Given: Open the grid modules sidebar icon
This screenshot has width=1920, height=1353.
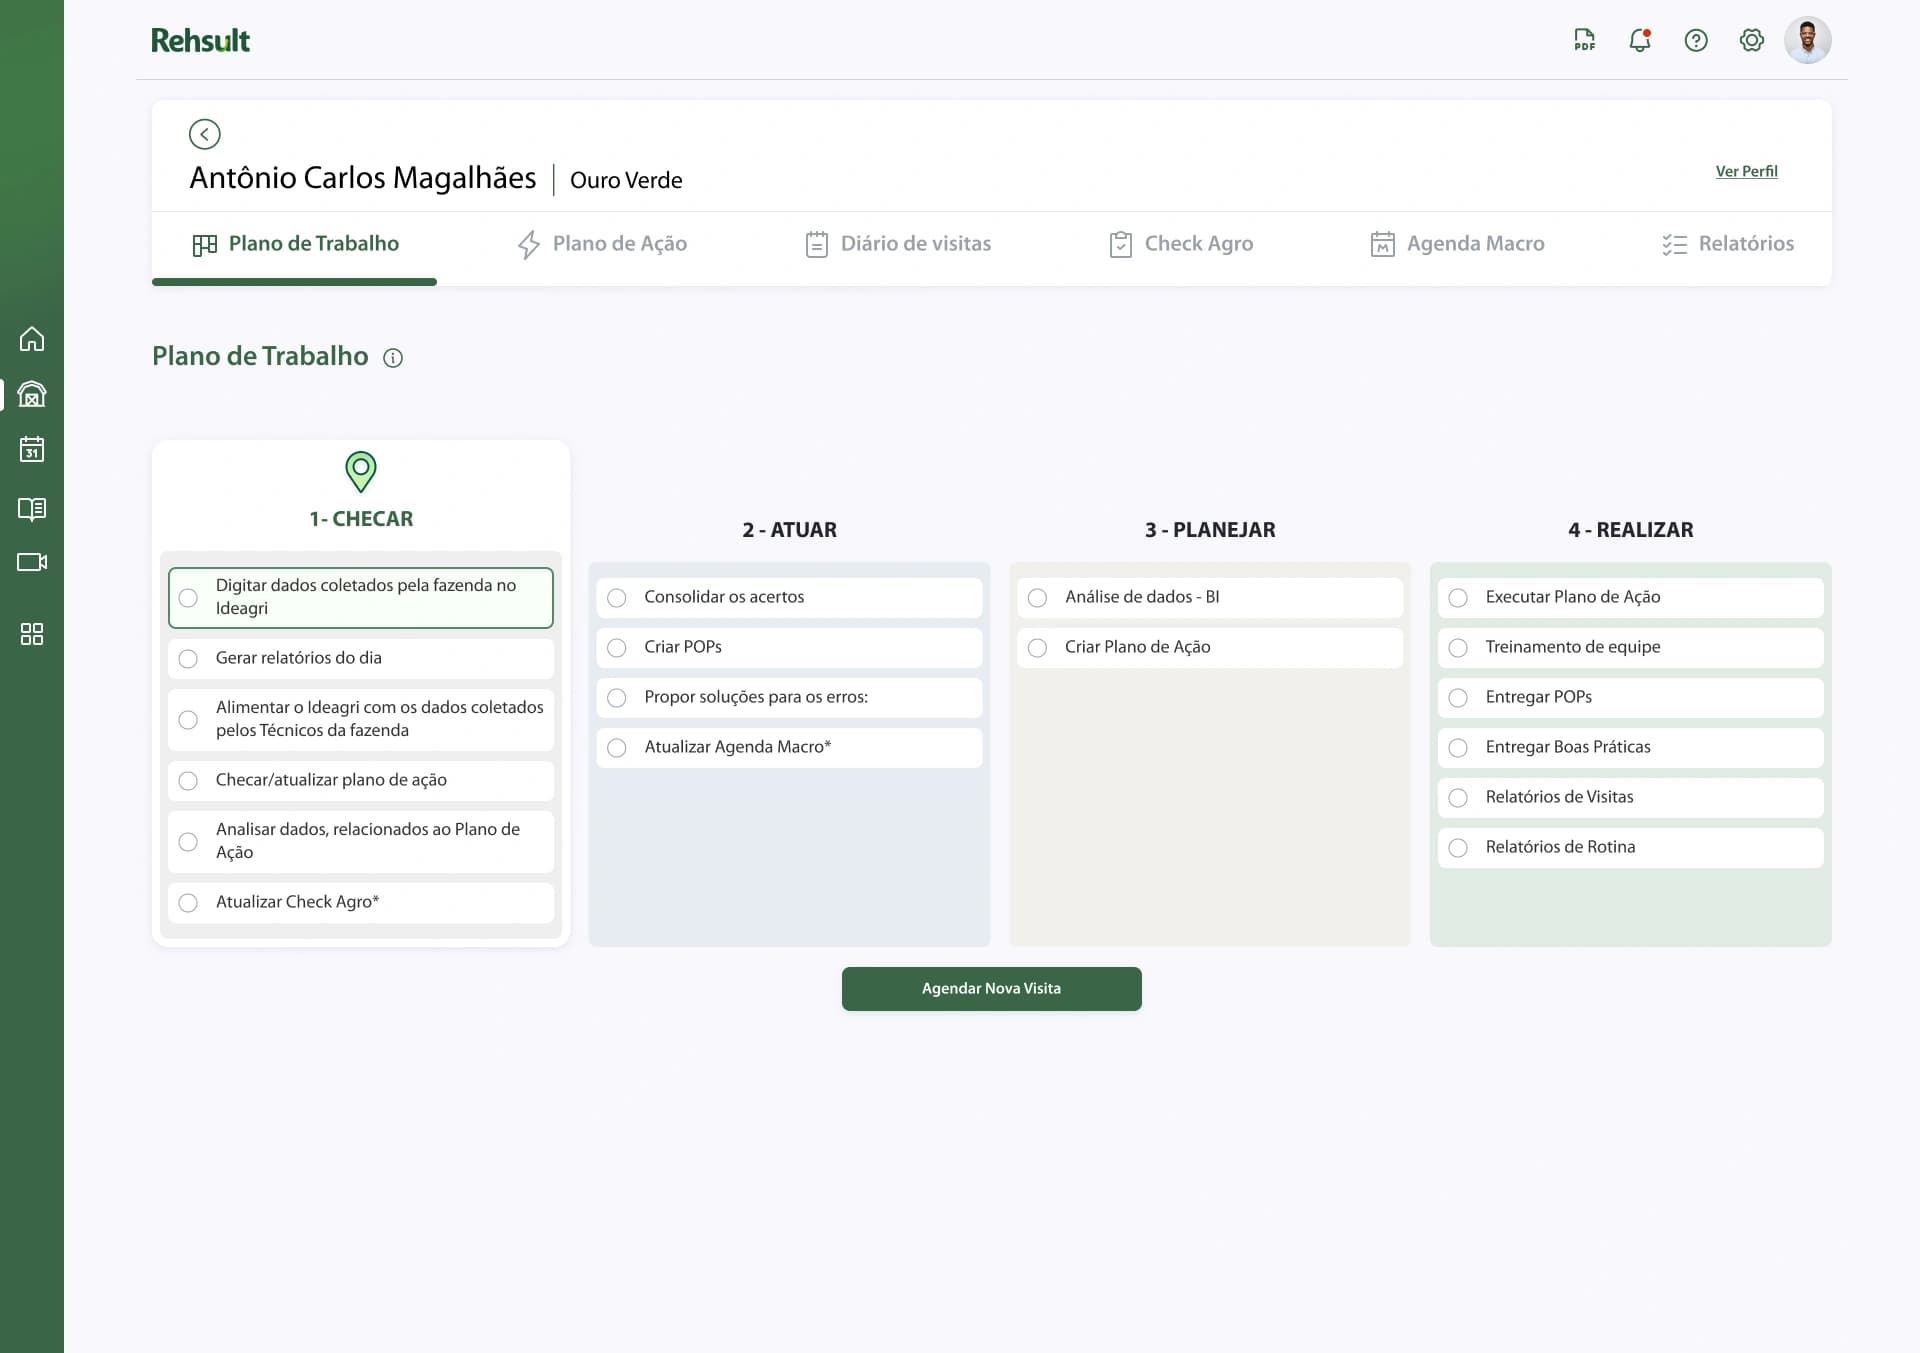Looking at the screenshot, I should click(32, 634).
